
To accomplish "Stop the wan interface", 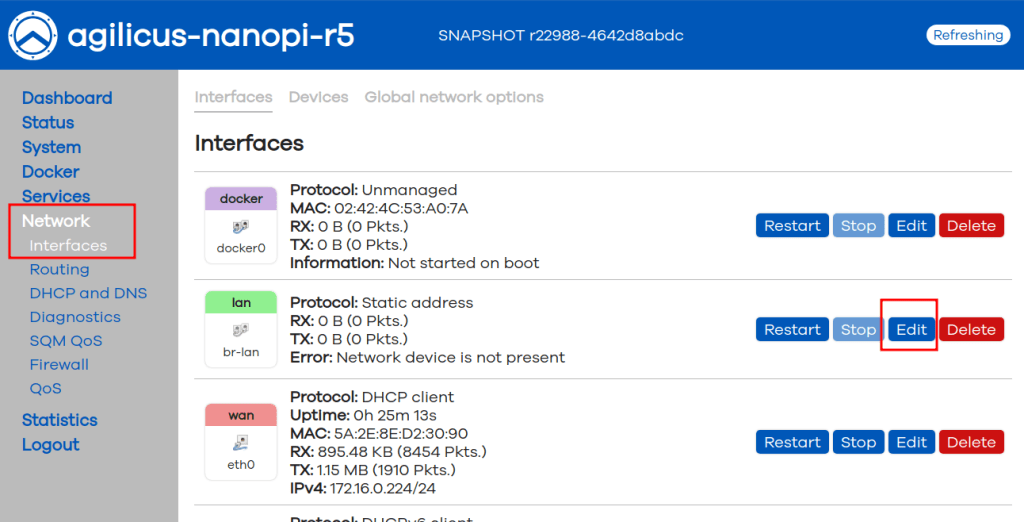I will 858,442.
